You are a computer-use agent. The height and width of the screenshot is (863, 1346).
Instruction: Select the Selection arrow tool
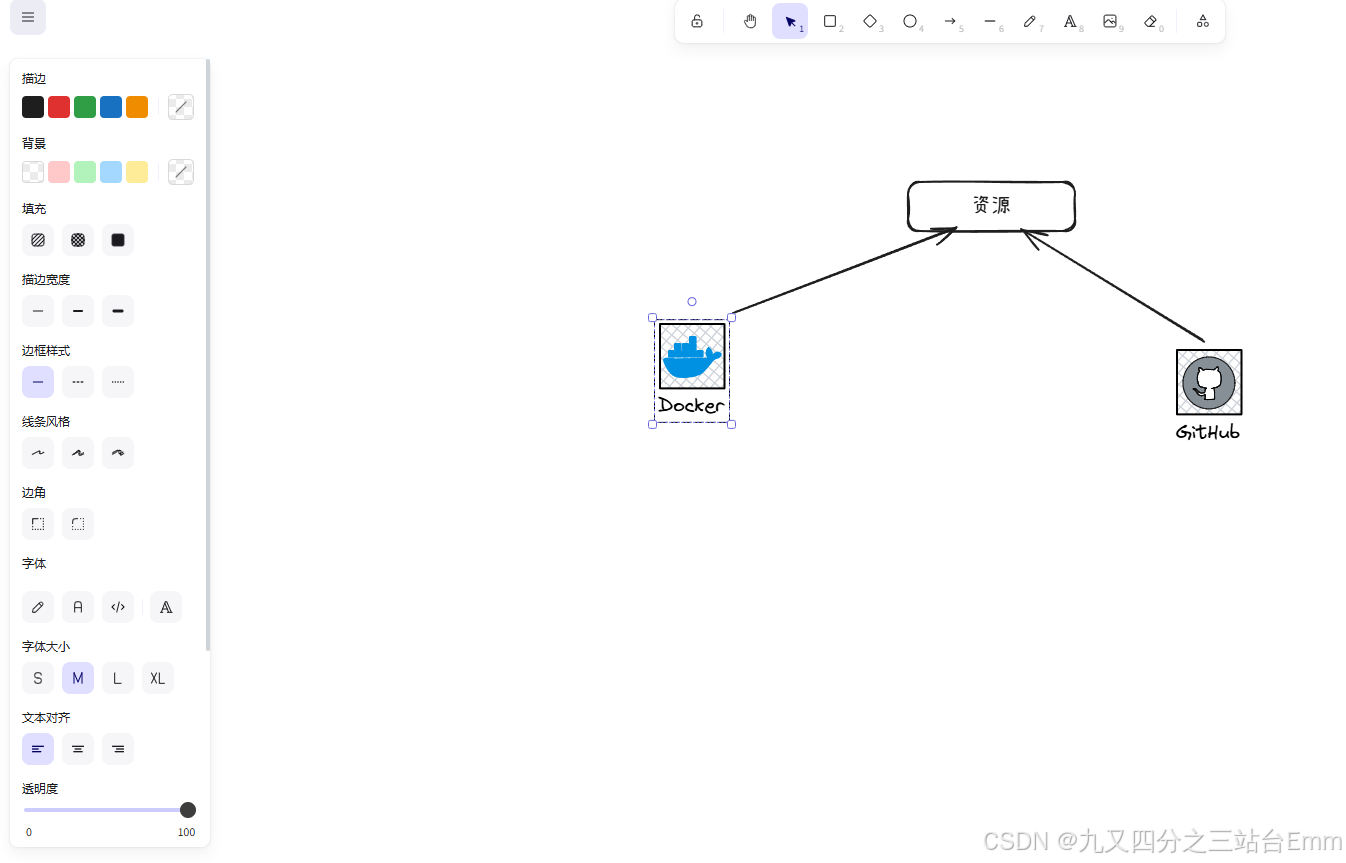tap(790, 21)
